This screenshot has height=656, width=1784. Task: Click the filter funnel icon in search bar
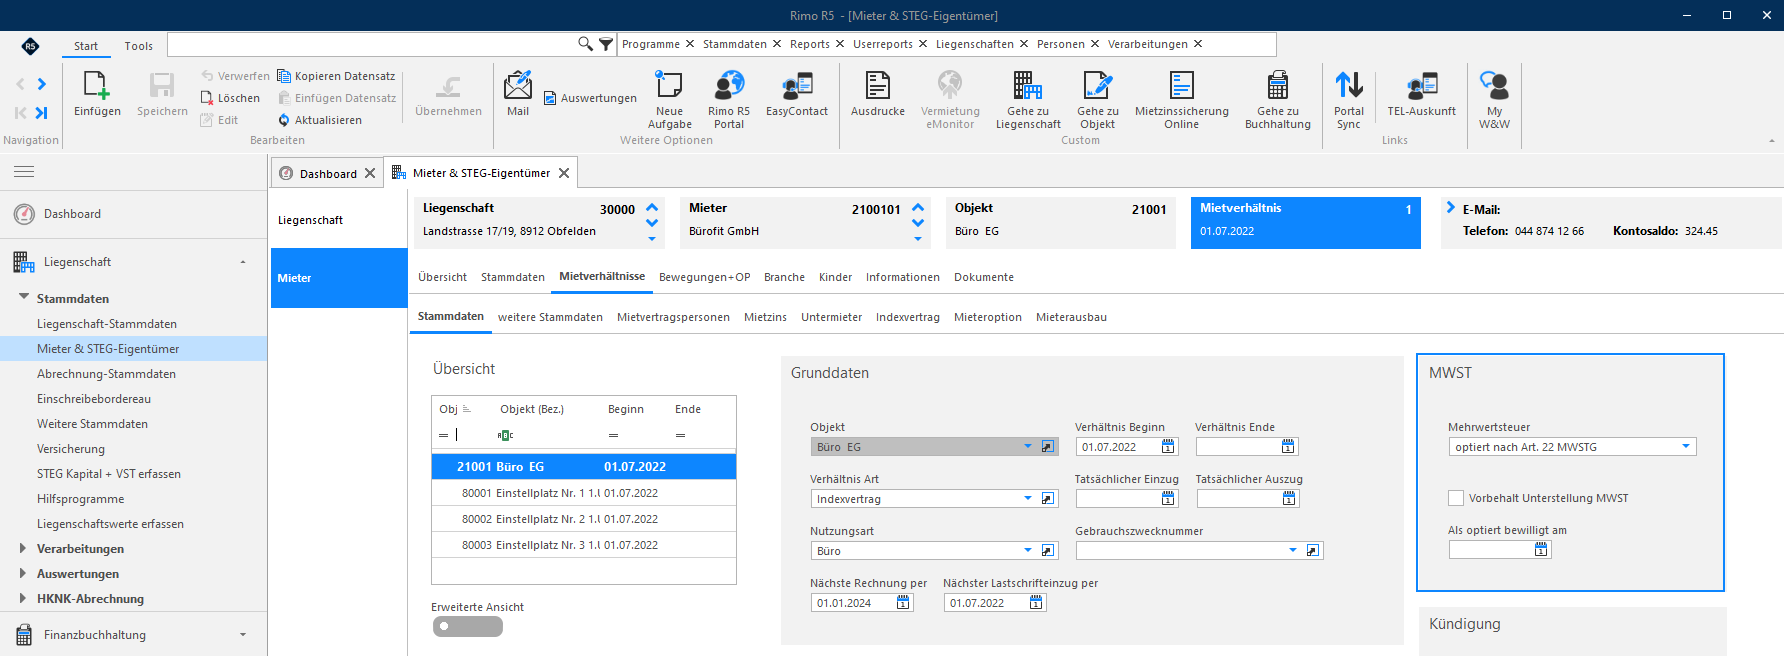606,44
